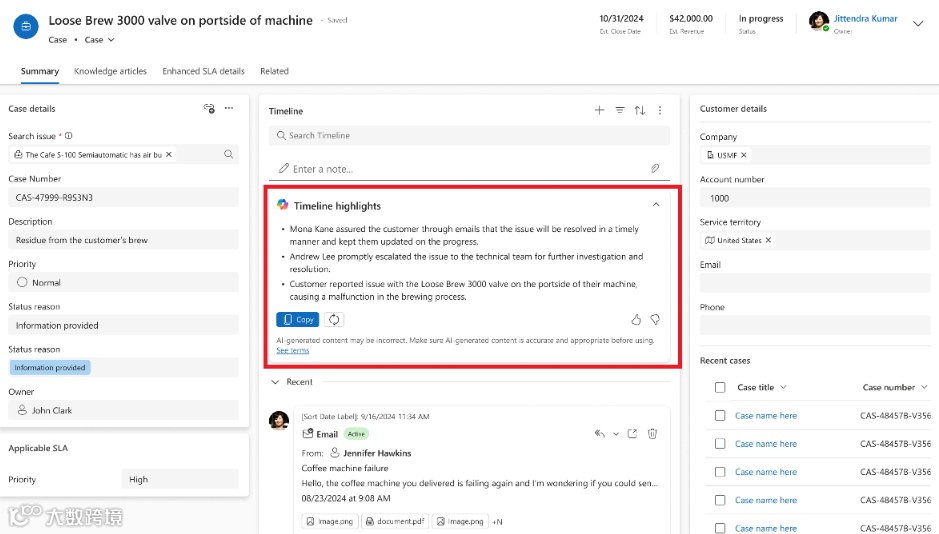
Task: Collapse the Recent timeline section
Action: click(275, 382)
